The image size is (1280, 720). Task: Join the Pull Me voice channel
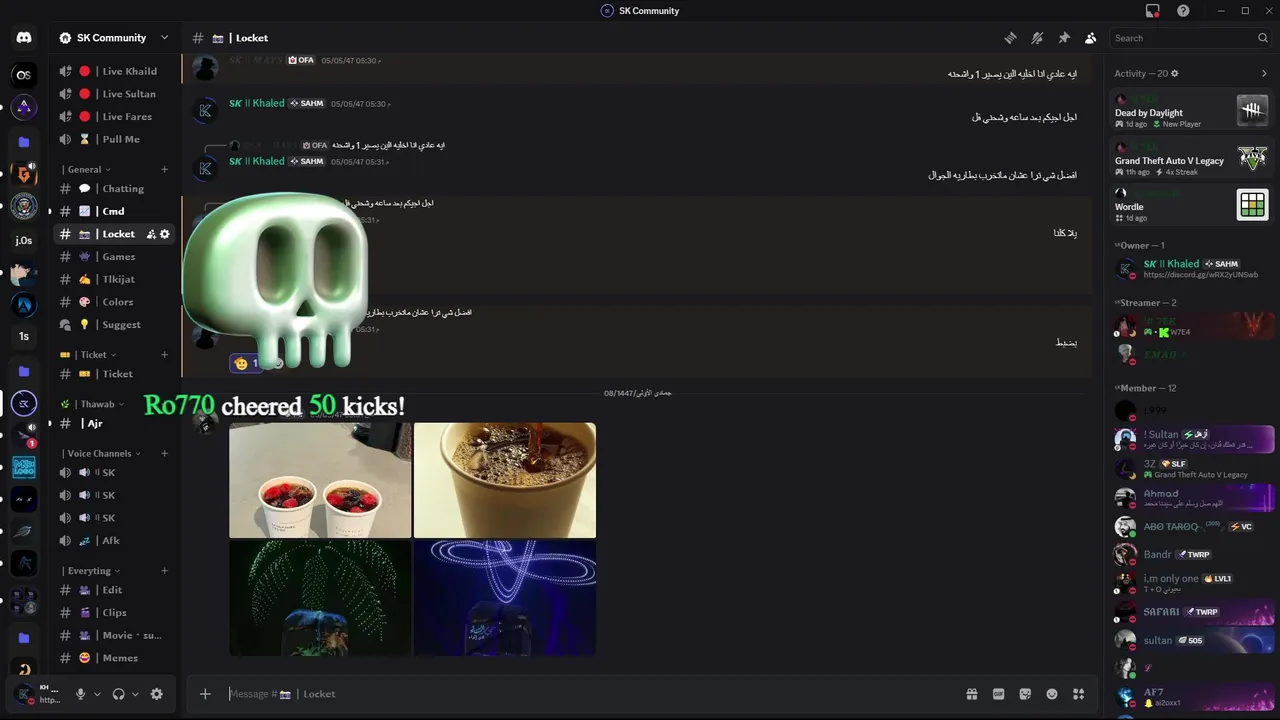click(x=115, y=139)
